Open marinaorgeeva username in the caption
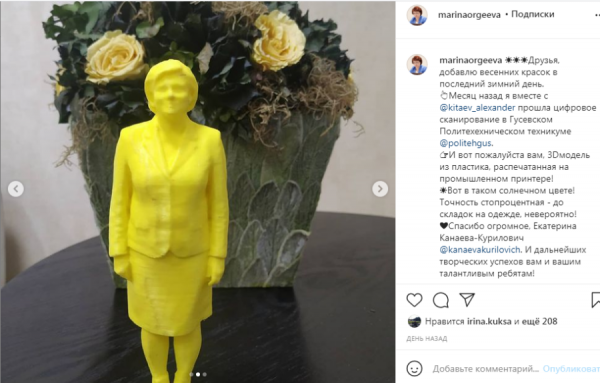Screen dimensions: 600x383 (471, 60)
